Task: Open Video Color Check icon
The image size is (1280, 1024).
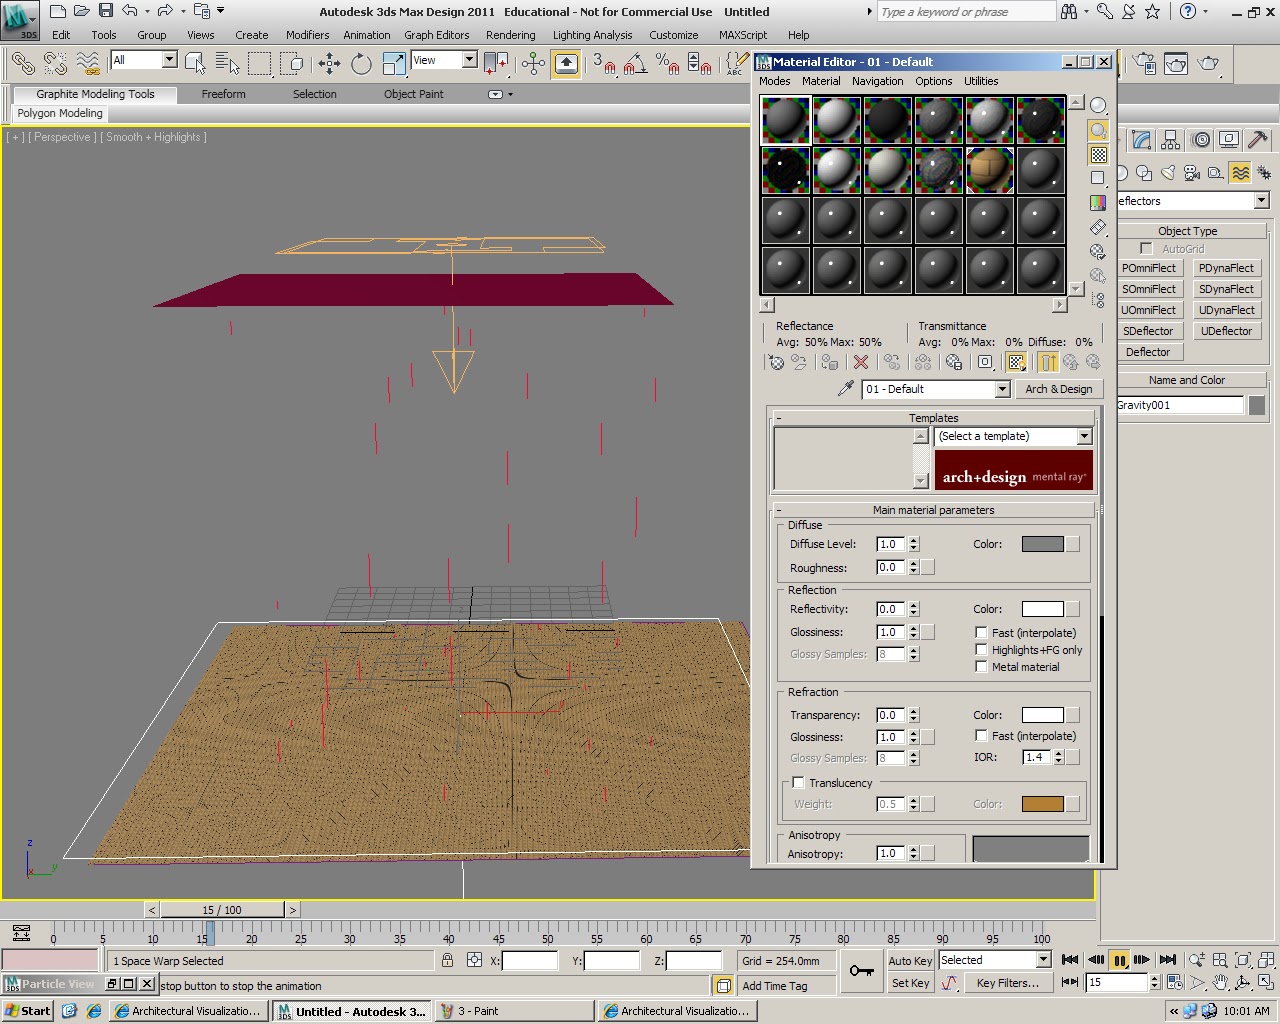Action: pyautogui.click(x=1098, y=203)
